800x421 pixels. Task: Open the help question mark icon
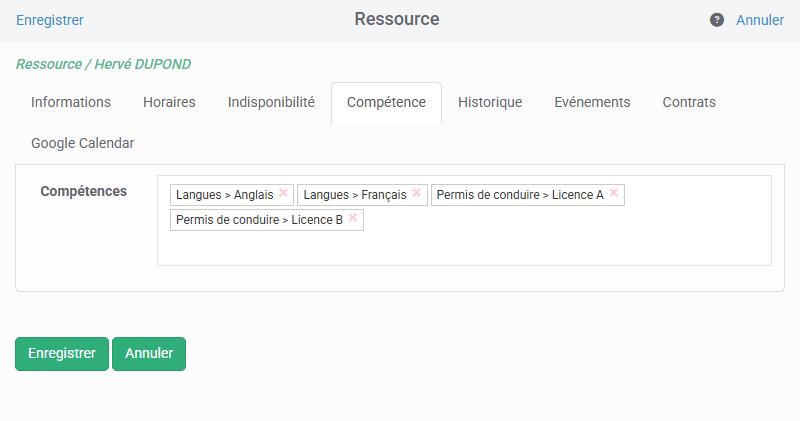pyautogui.click(x=716, y=20)
